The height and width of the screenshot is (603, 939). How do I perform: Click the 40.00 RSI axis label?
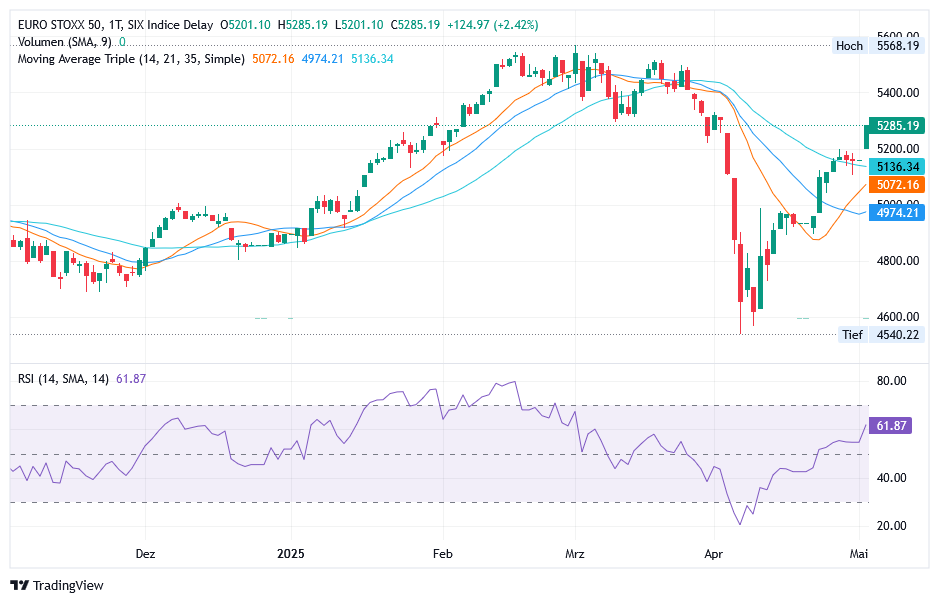pyautogui.click(x=892, y=478)
